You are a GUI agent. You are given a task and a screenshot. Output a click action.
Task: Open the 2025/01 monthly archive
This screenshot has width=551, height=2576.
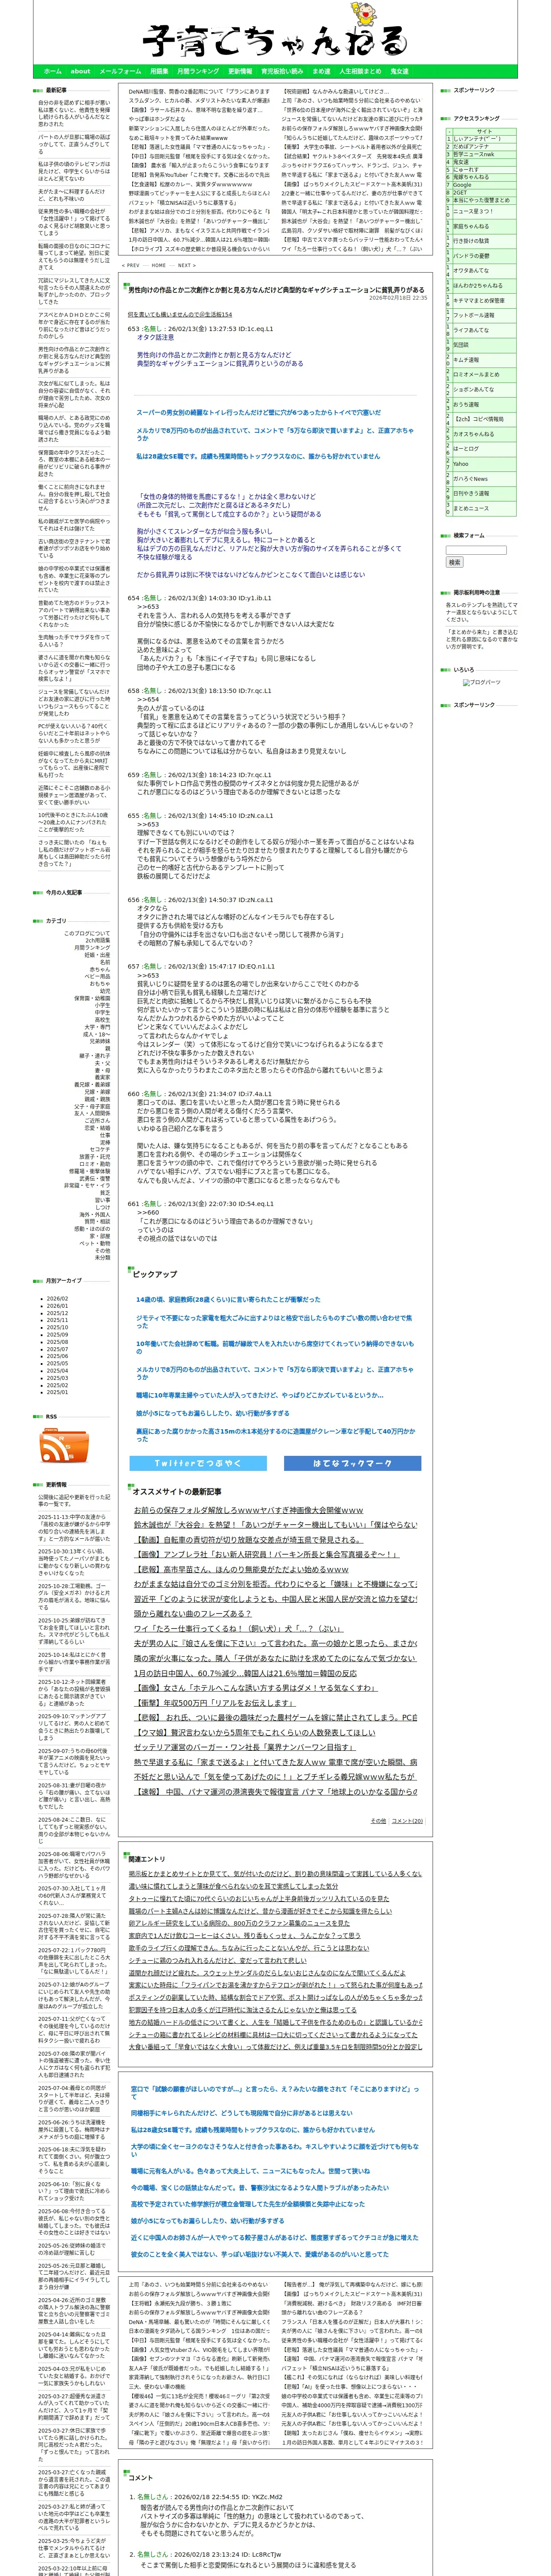click(x=57, y=1391)
